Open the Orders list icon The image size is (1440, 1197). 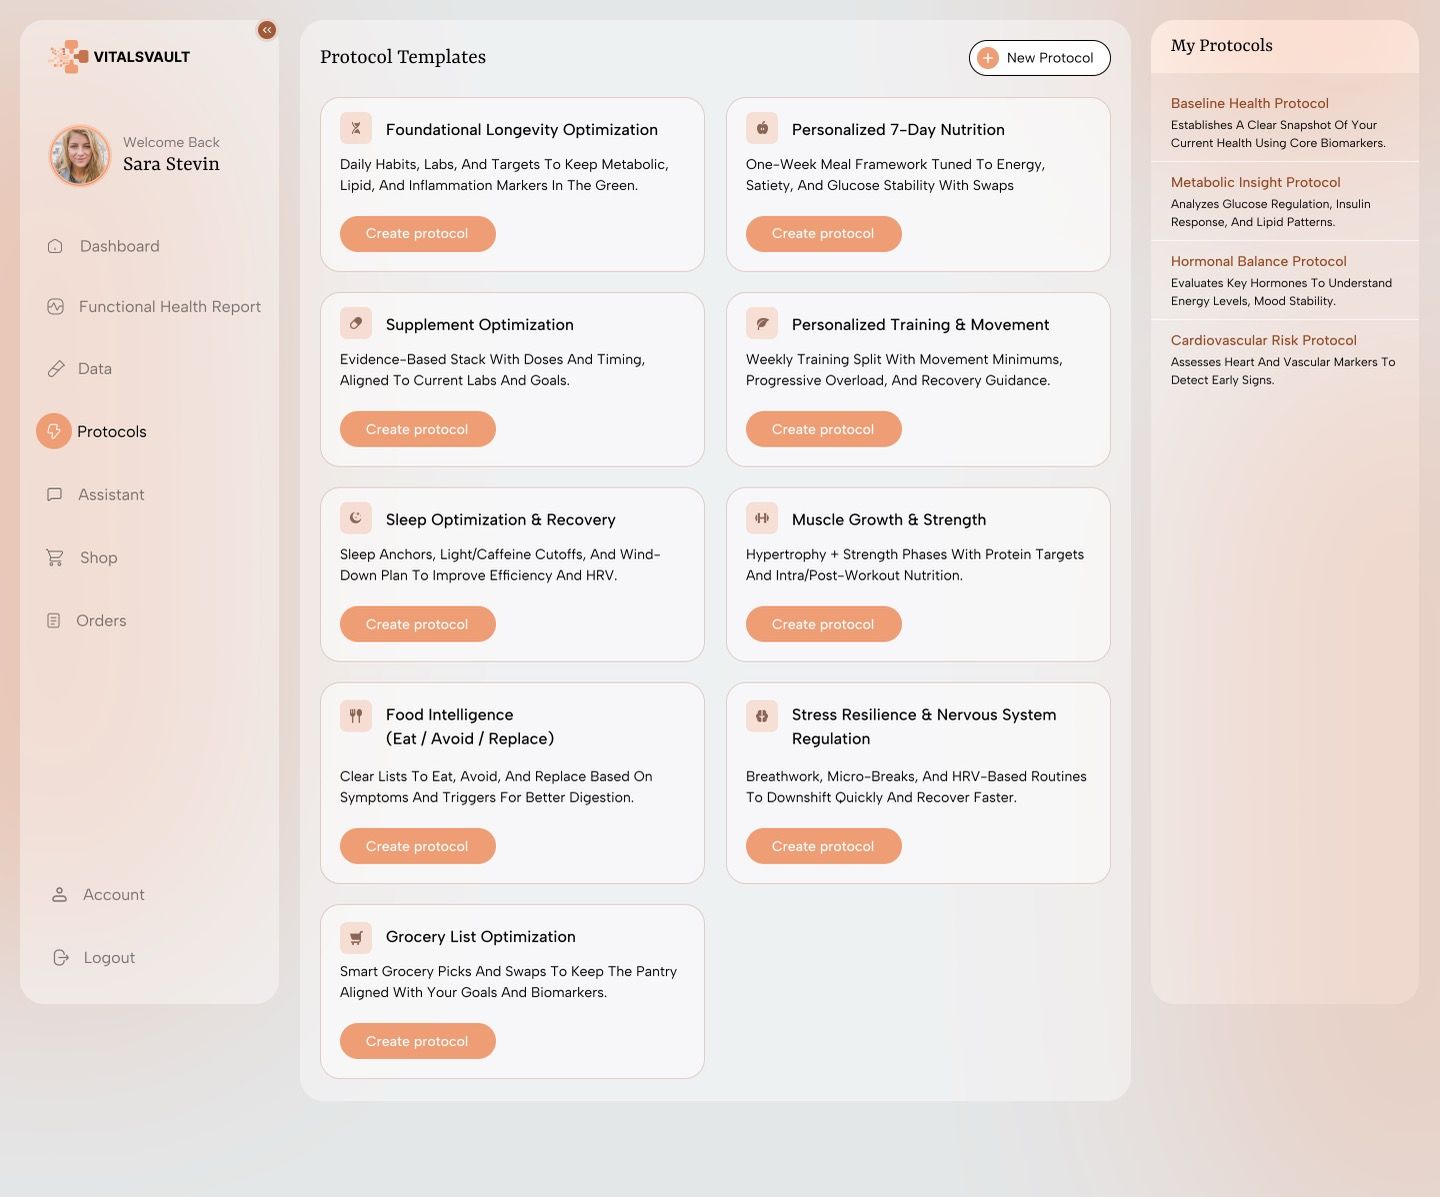[54, 621]
